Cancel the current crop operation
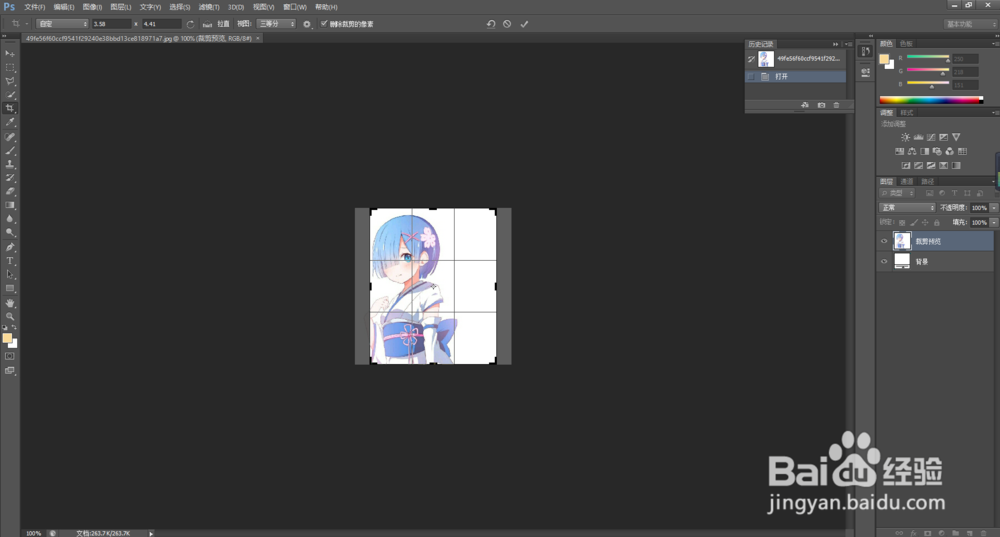The width and height of the screenshot is (1000, 537). point(507,24)
